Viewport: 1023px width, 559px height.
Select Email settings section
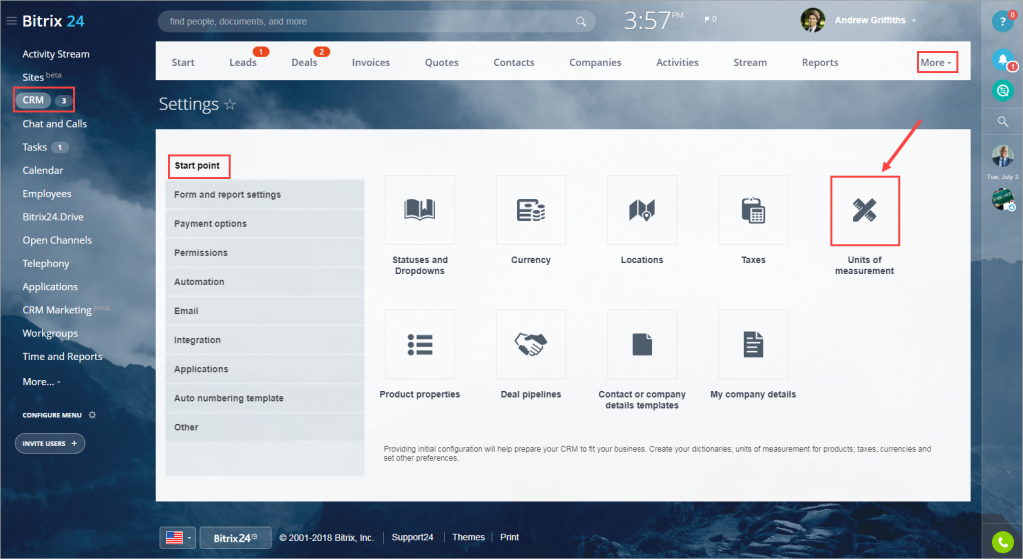(265, 310)
